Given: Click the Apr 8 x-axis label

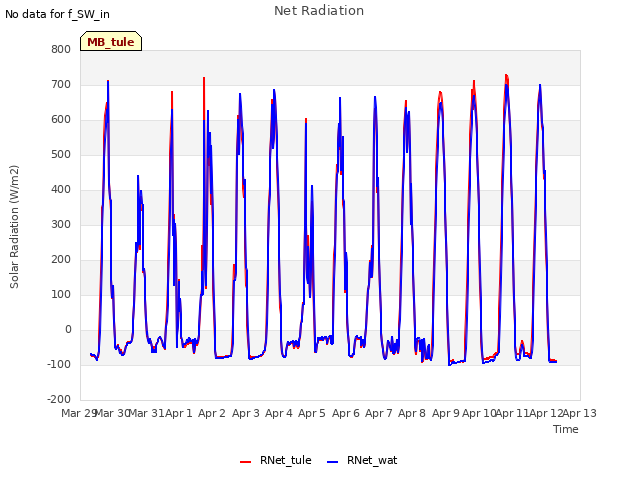Looking at the screenshot, I should 412,413.
